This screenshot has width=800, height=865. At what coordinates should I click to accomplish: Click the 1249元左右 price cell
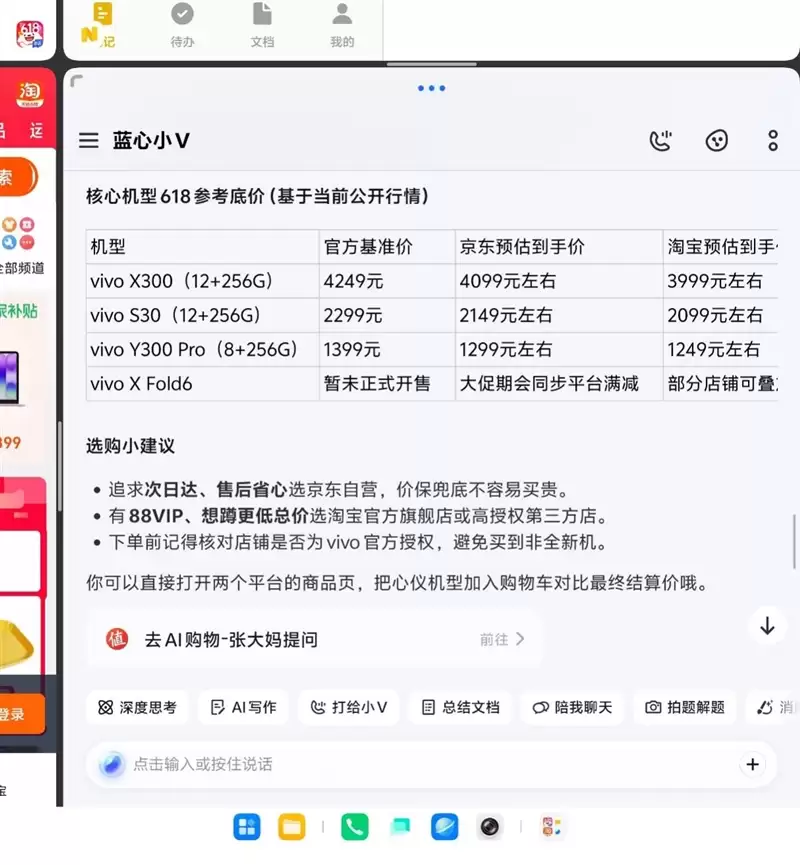point(721,350)
